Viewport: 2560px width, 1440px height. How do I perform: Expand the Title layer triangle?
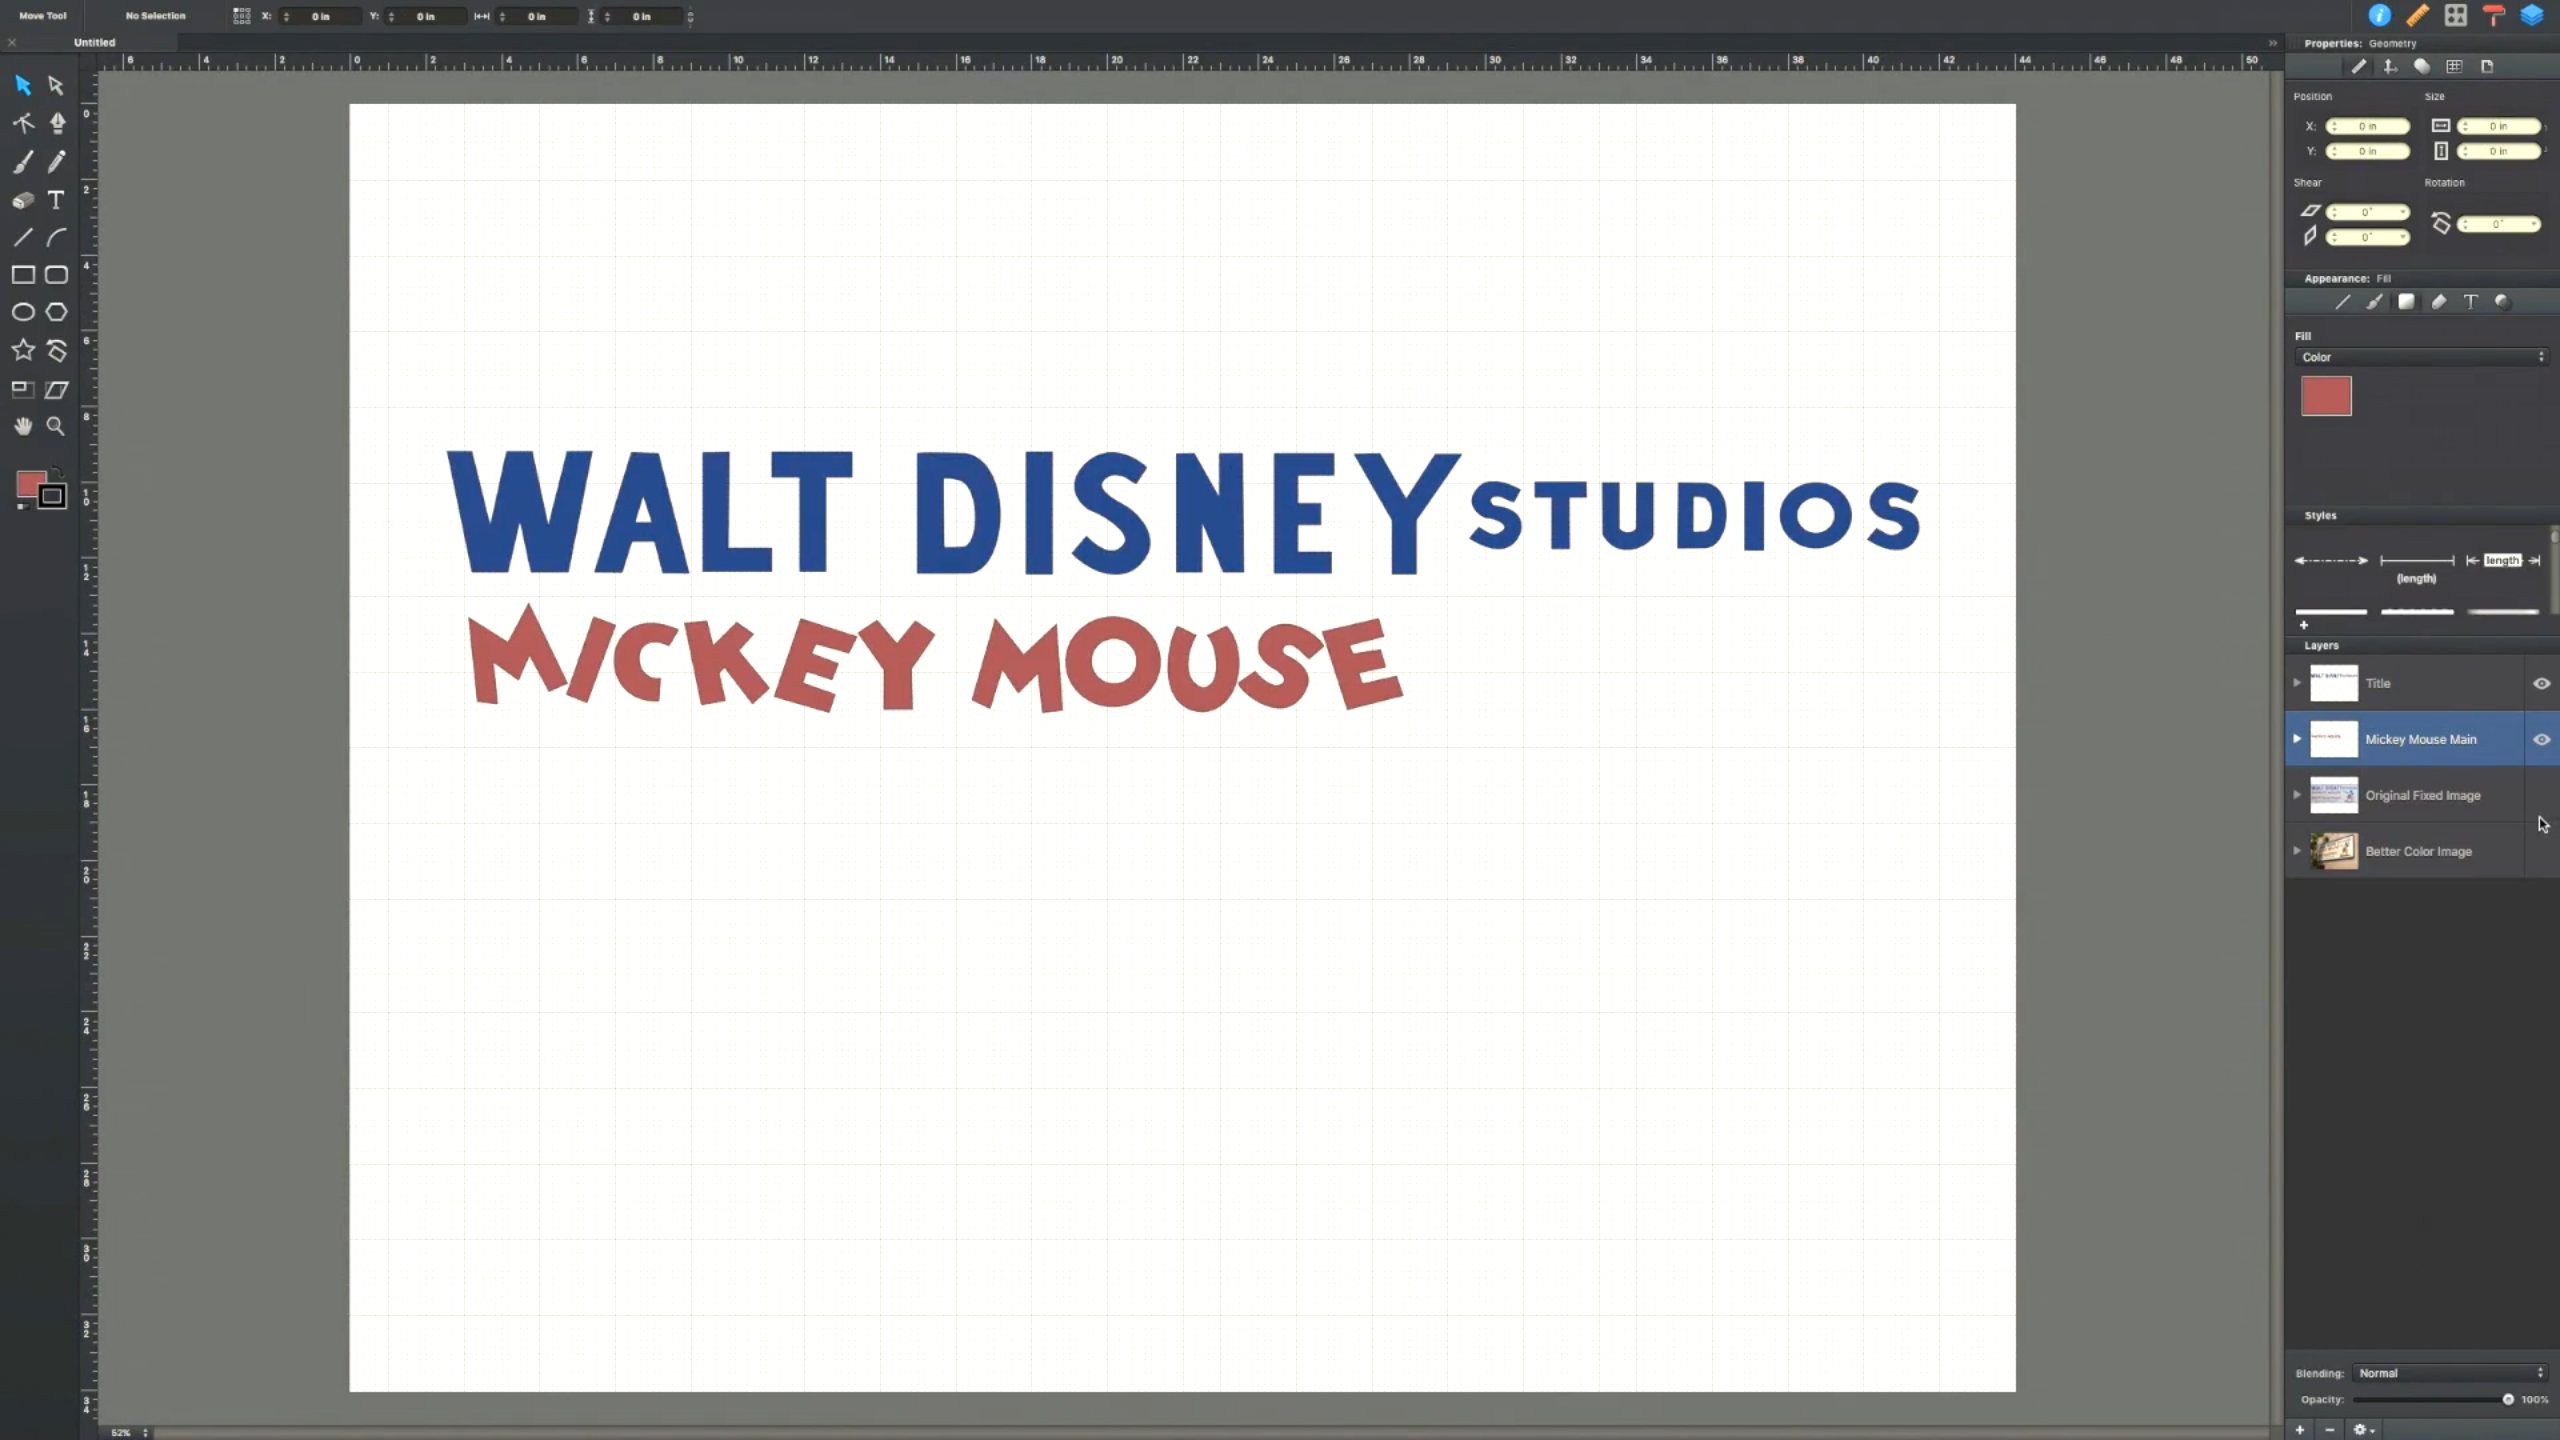tap(2297, 683)
